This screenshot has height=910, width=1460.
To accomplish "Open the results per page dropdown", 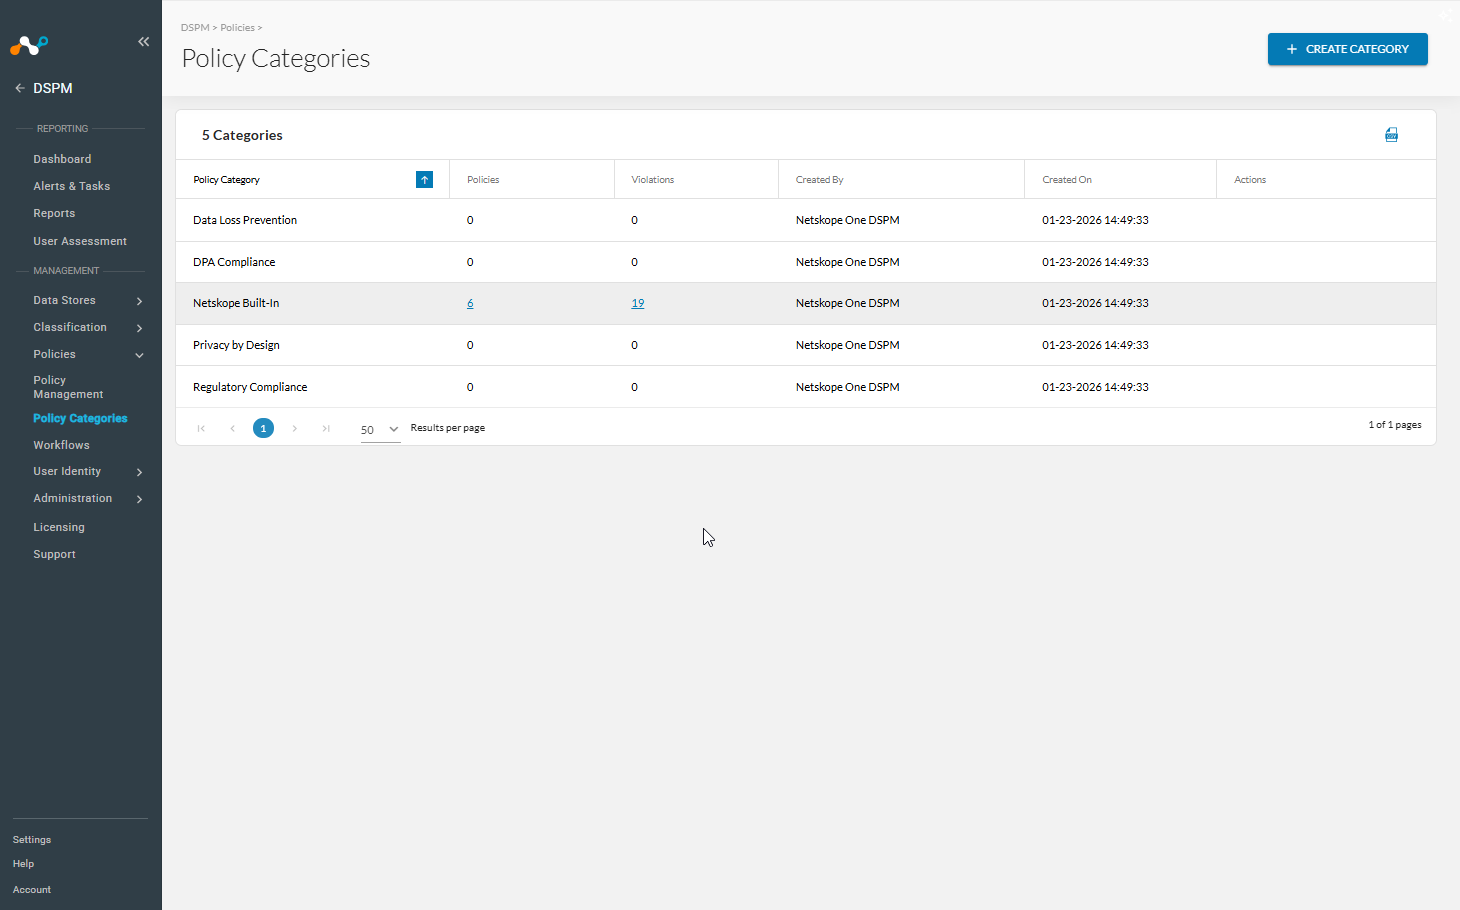I will click(x=380, y=430).
